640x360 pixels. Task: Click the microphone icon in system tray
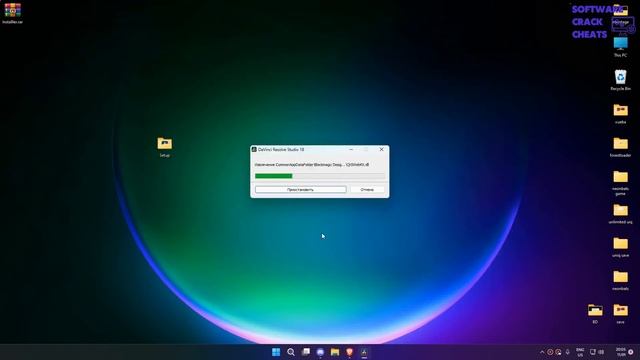coord(567,352)
